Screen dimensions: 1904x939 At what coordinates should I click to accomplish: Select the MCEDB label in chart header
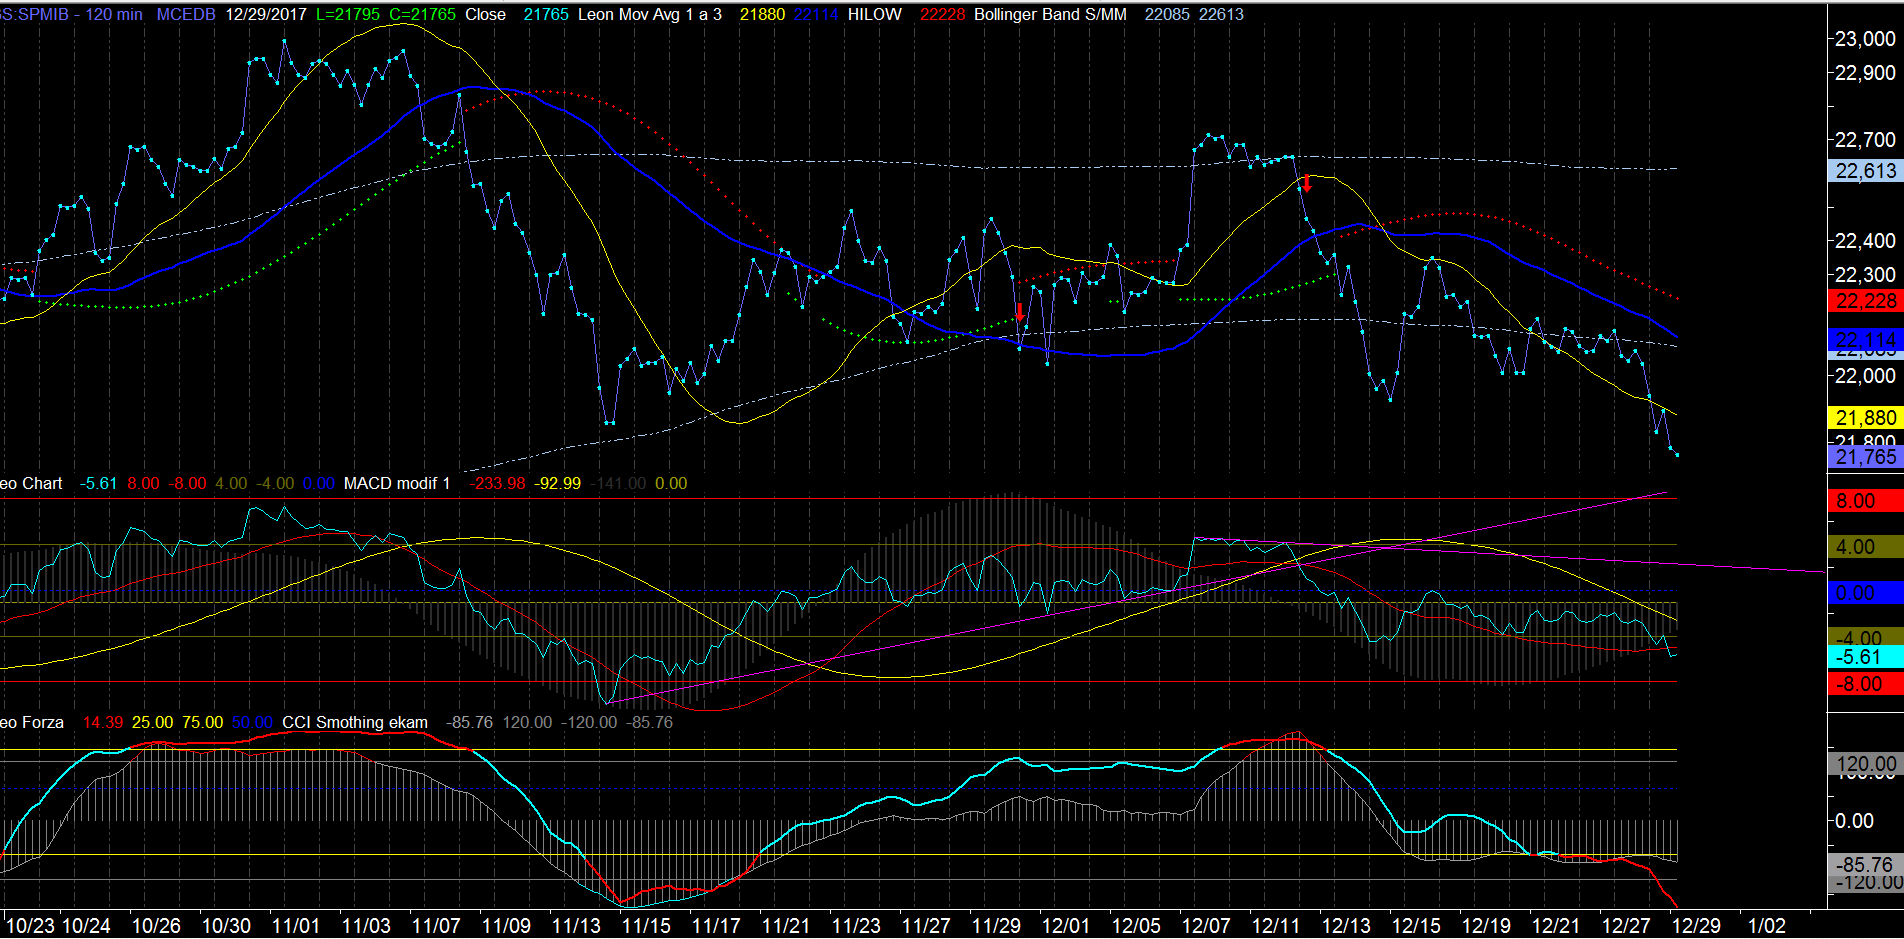[186, 15]
